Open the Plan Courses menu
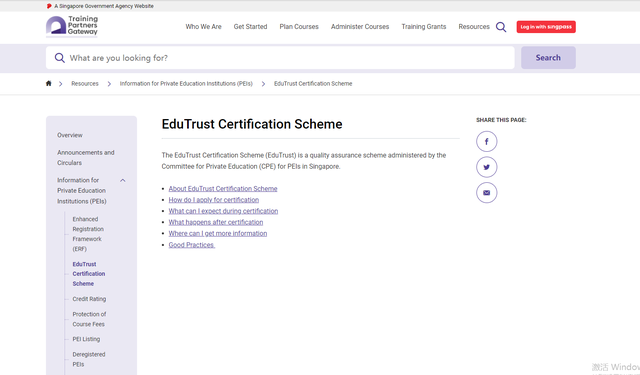 point(299,27)
